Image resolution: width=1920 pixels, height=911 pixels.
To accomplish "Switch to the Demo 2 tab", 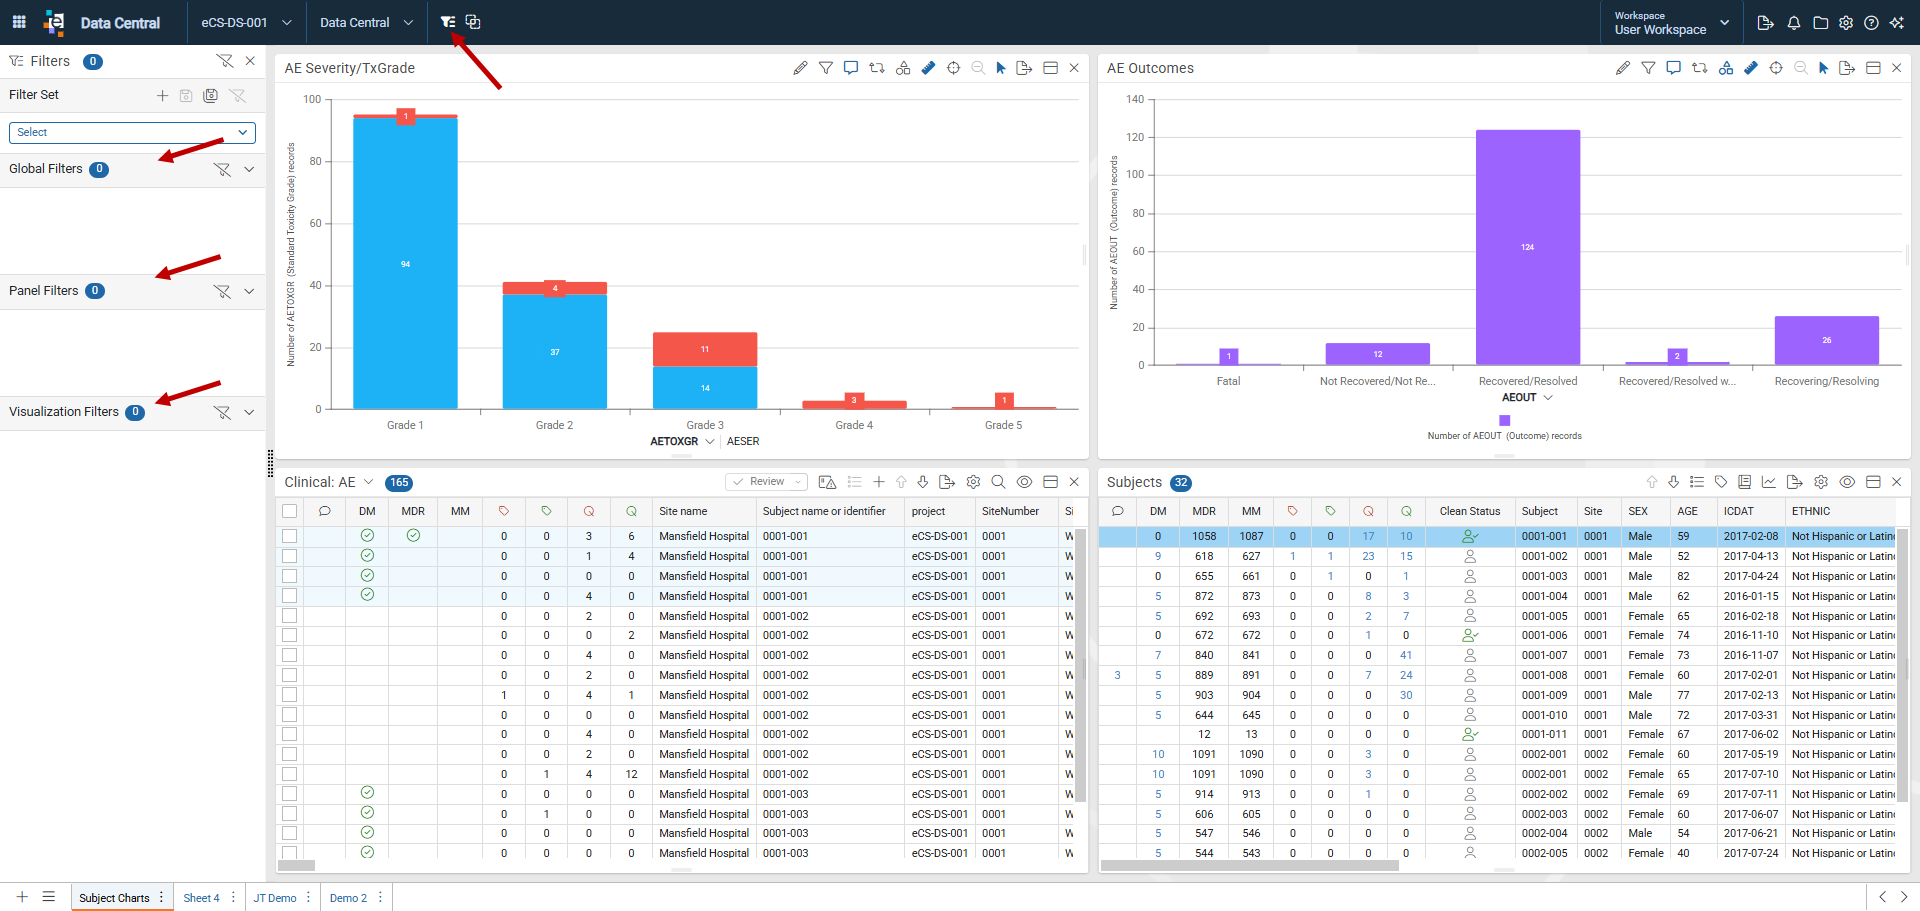I will [x=348, y=898].
